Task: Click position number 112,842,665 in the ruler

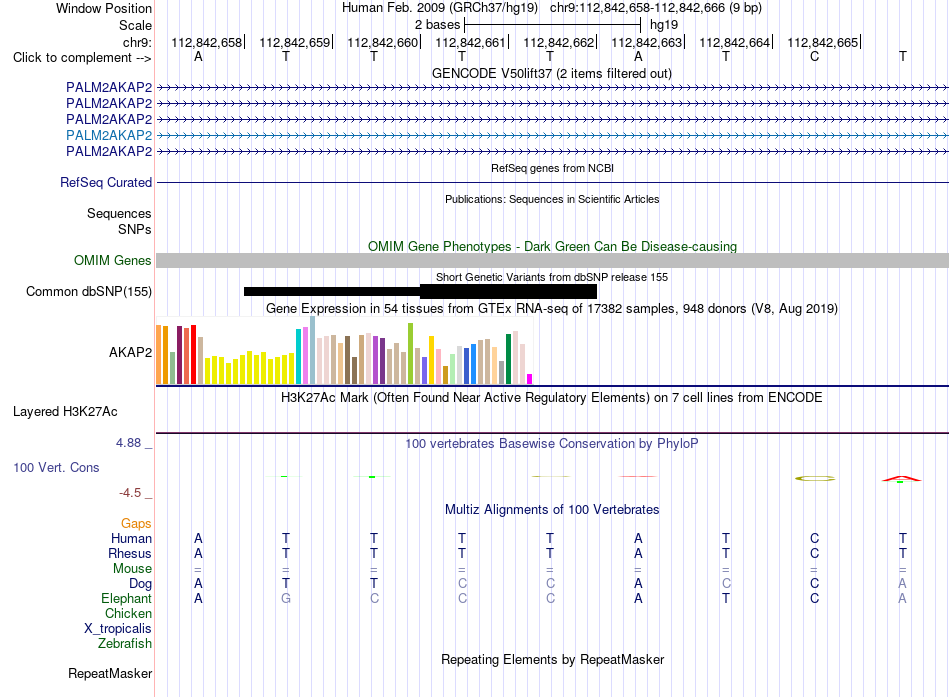Action: pyautogui.click(x=823, y=42)
